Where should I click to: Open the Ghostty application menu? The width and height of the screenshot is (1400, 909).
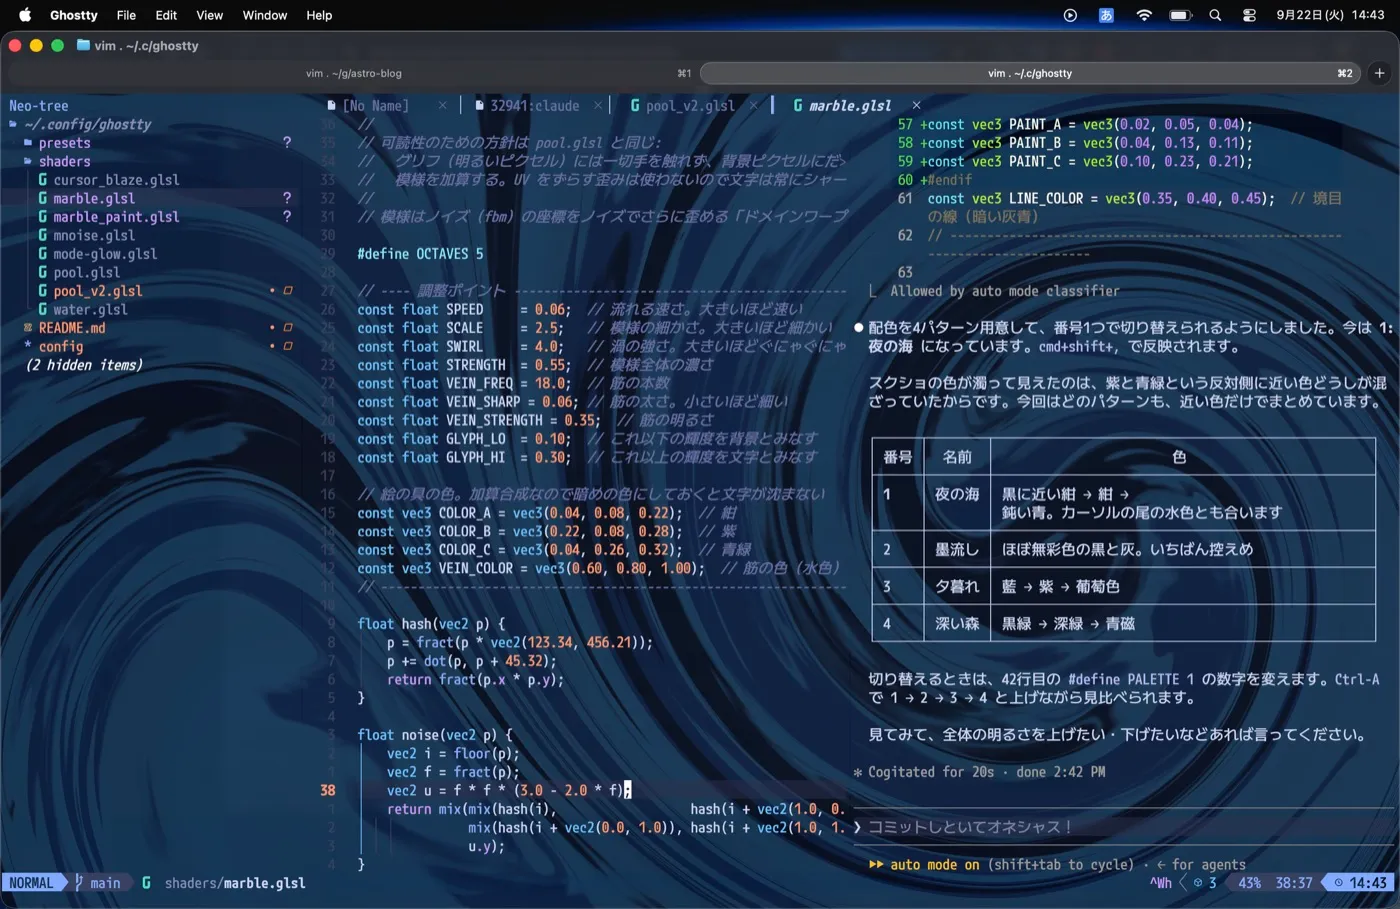(74, 15)
